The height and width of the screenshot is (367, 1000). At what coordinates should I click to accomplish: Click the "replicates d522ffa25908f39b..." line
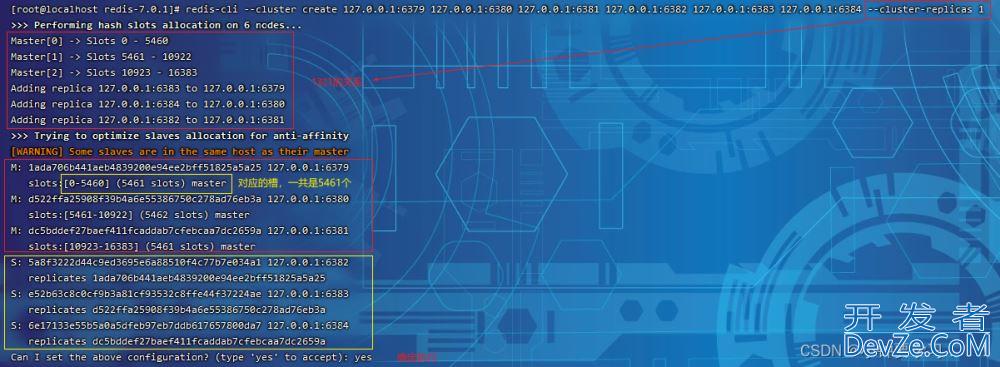177,310
